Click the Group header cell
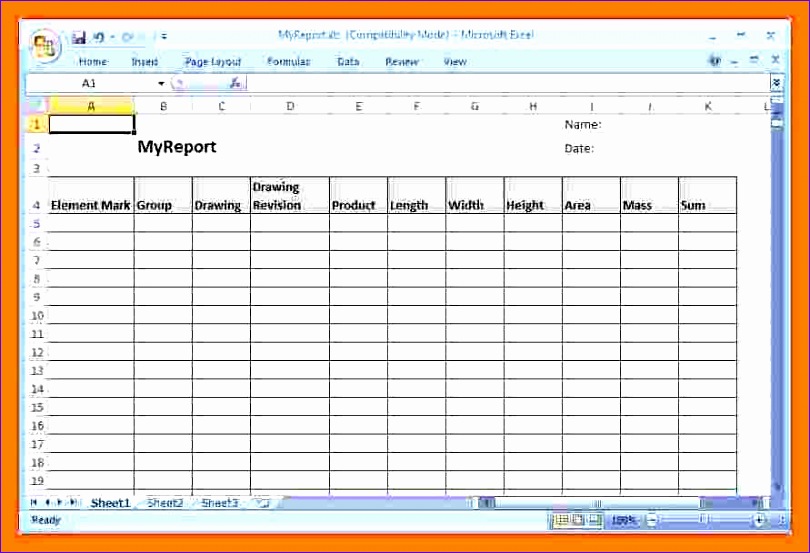 163,195
